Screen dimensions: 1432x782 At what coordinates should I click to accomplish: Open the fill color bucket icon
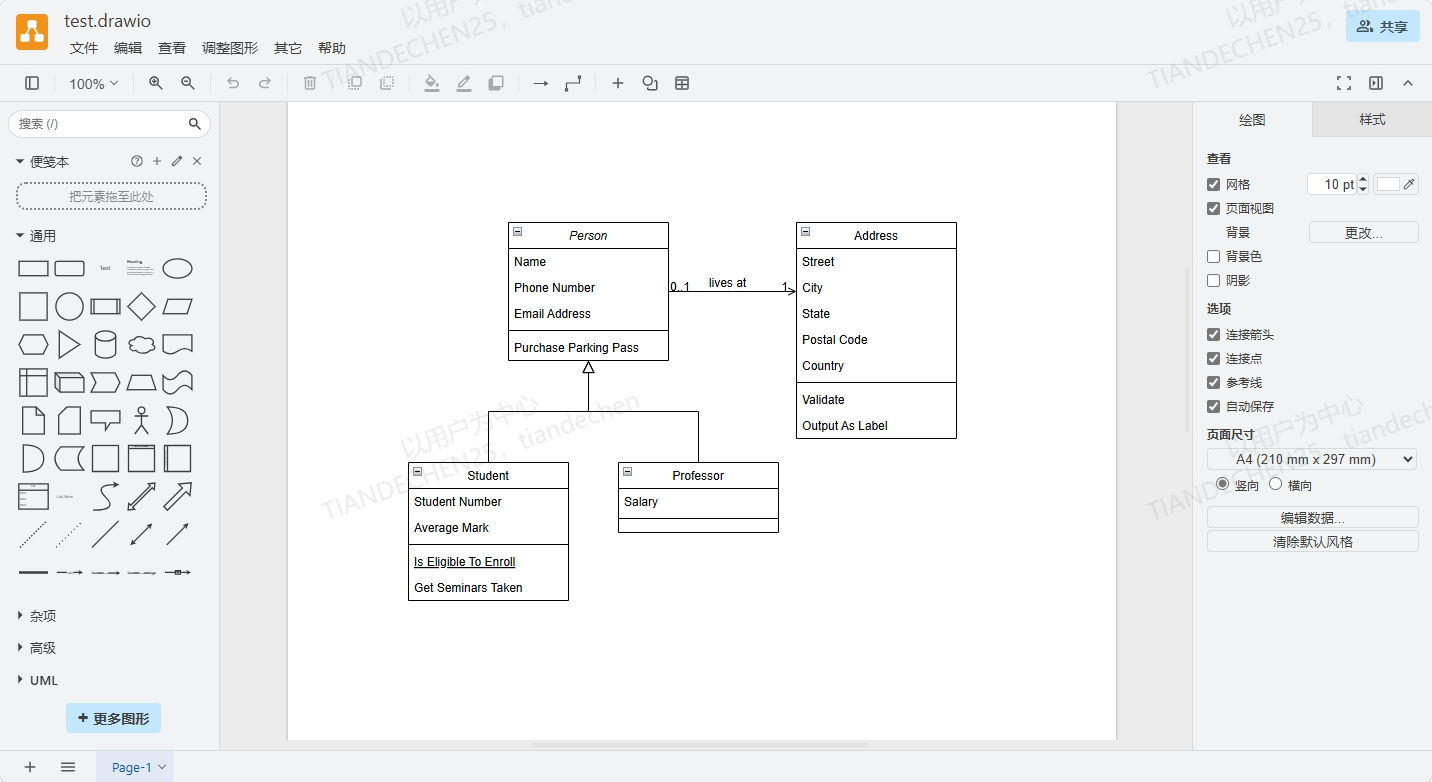[432, 84]
